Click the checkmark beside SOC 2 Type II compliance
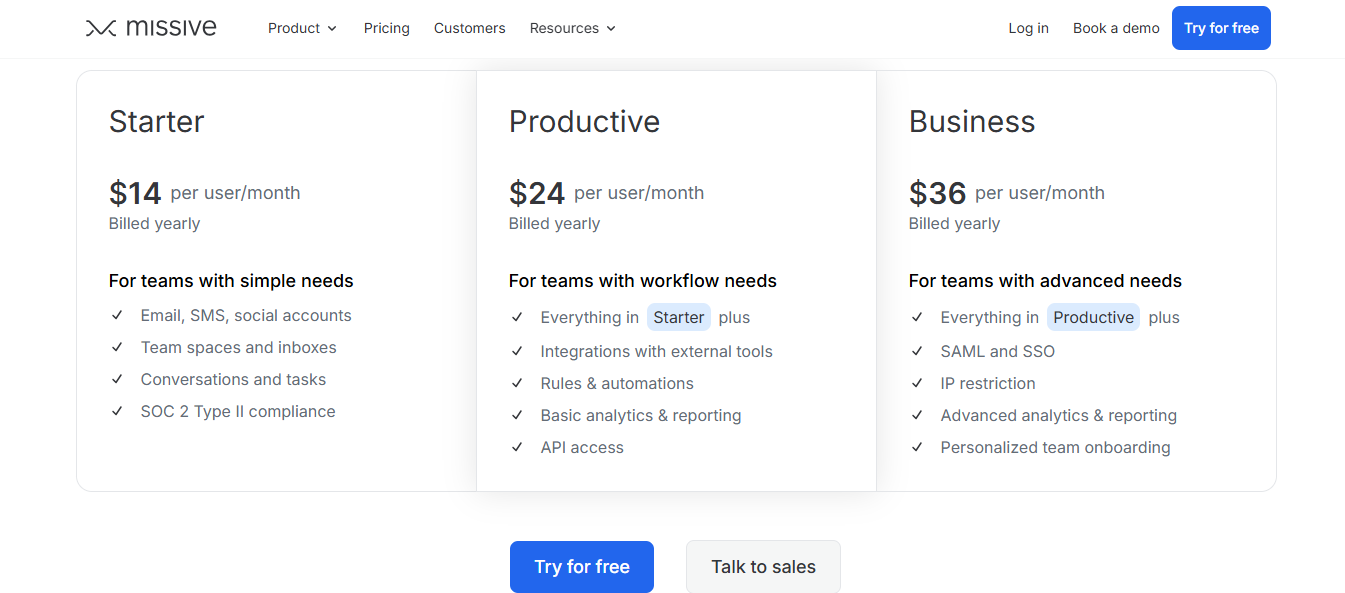 coord(117,411)
